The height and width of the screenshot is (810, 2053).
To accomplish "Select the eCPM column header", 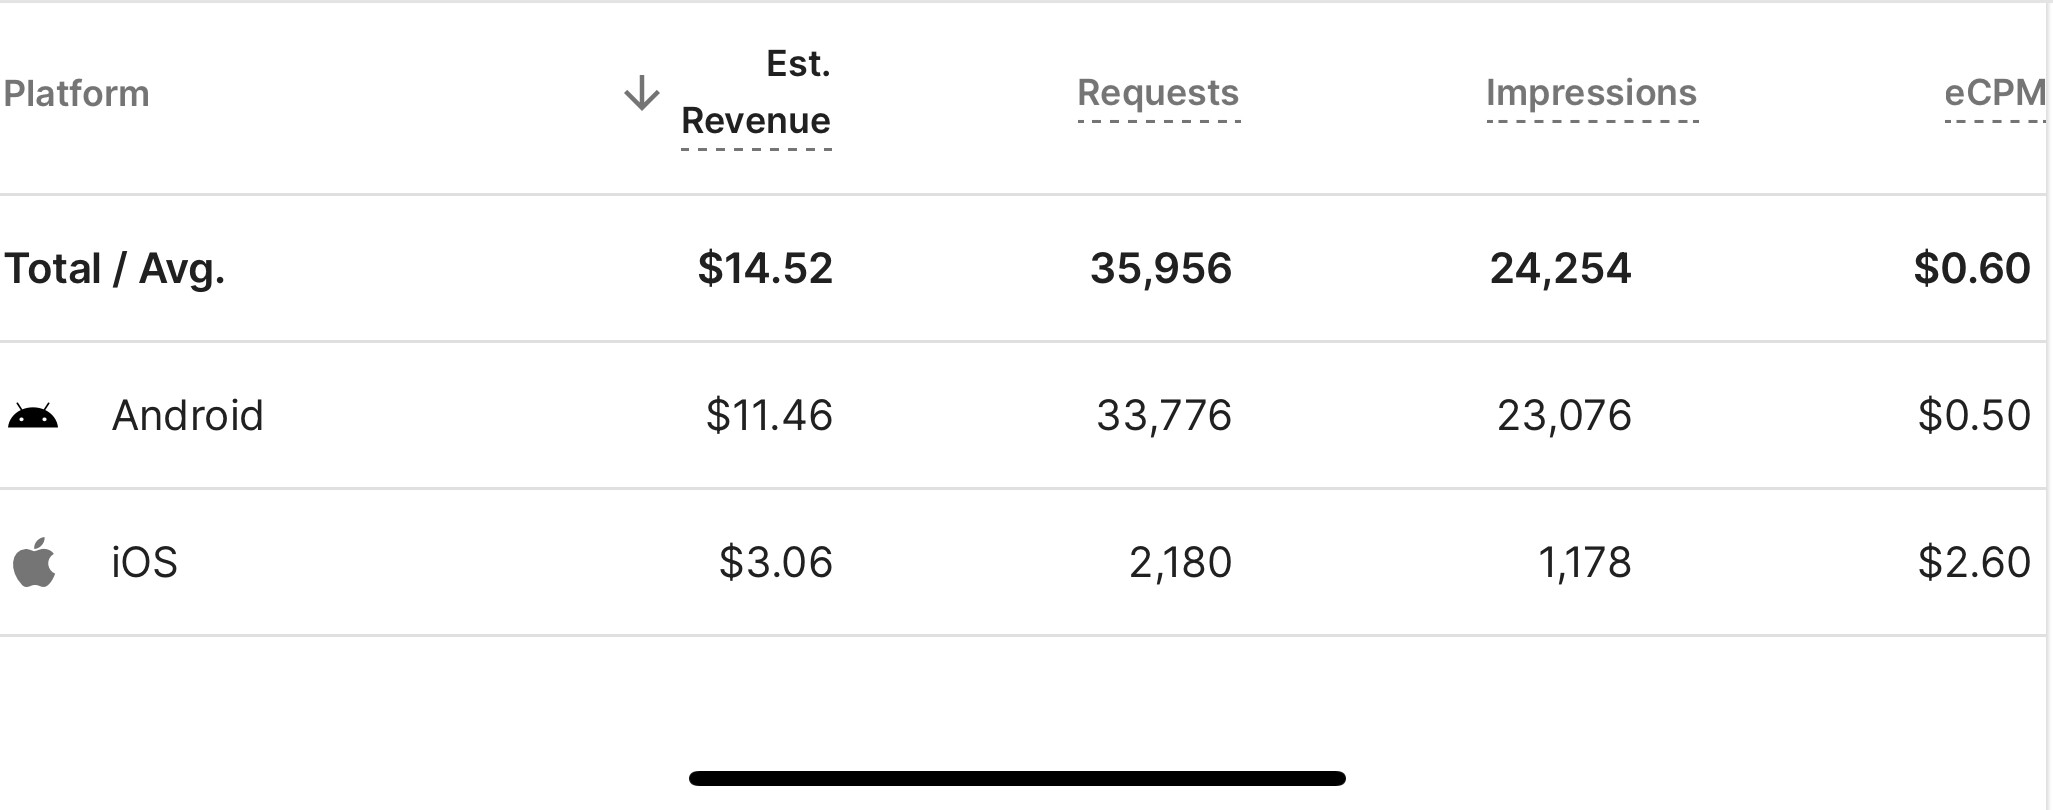I will point(1995,93).
